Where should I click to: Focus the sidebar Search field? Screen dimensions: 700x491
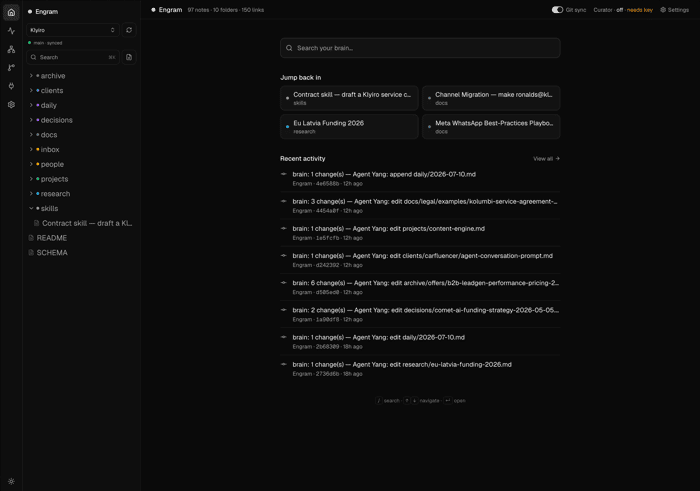tap(73, 57)
